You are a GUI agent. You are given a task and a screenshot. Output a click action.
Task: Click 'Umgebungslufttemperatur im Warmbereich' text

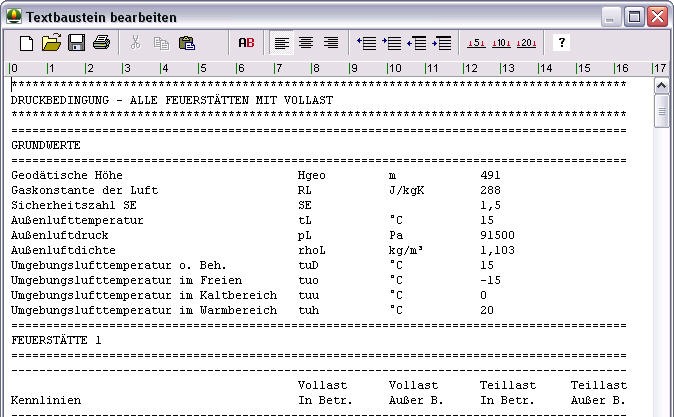[144, 310]
